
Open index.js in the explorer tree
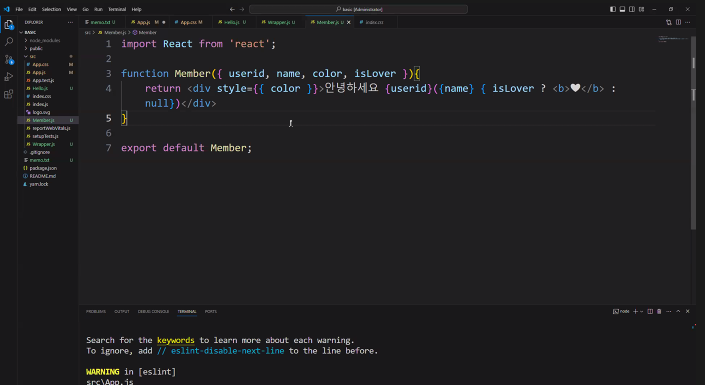point(40,104)
